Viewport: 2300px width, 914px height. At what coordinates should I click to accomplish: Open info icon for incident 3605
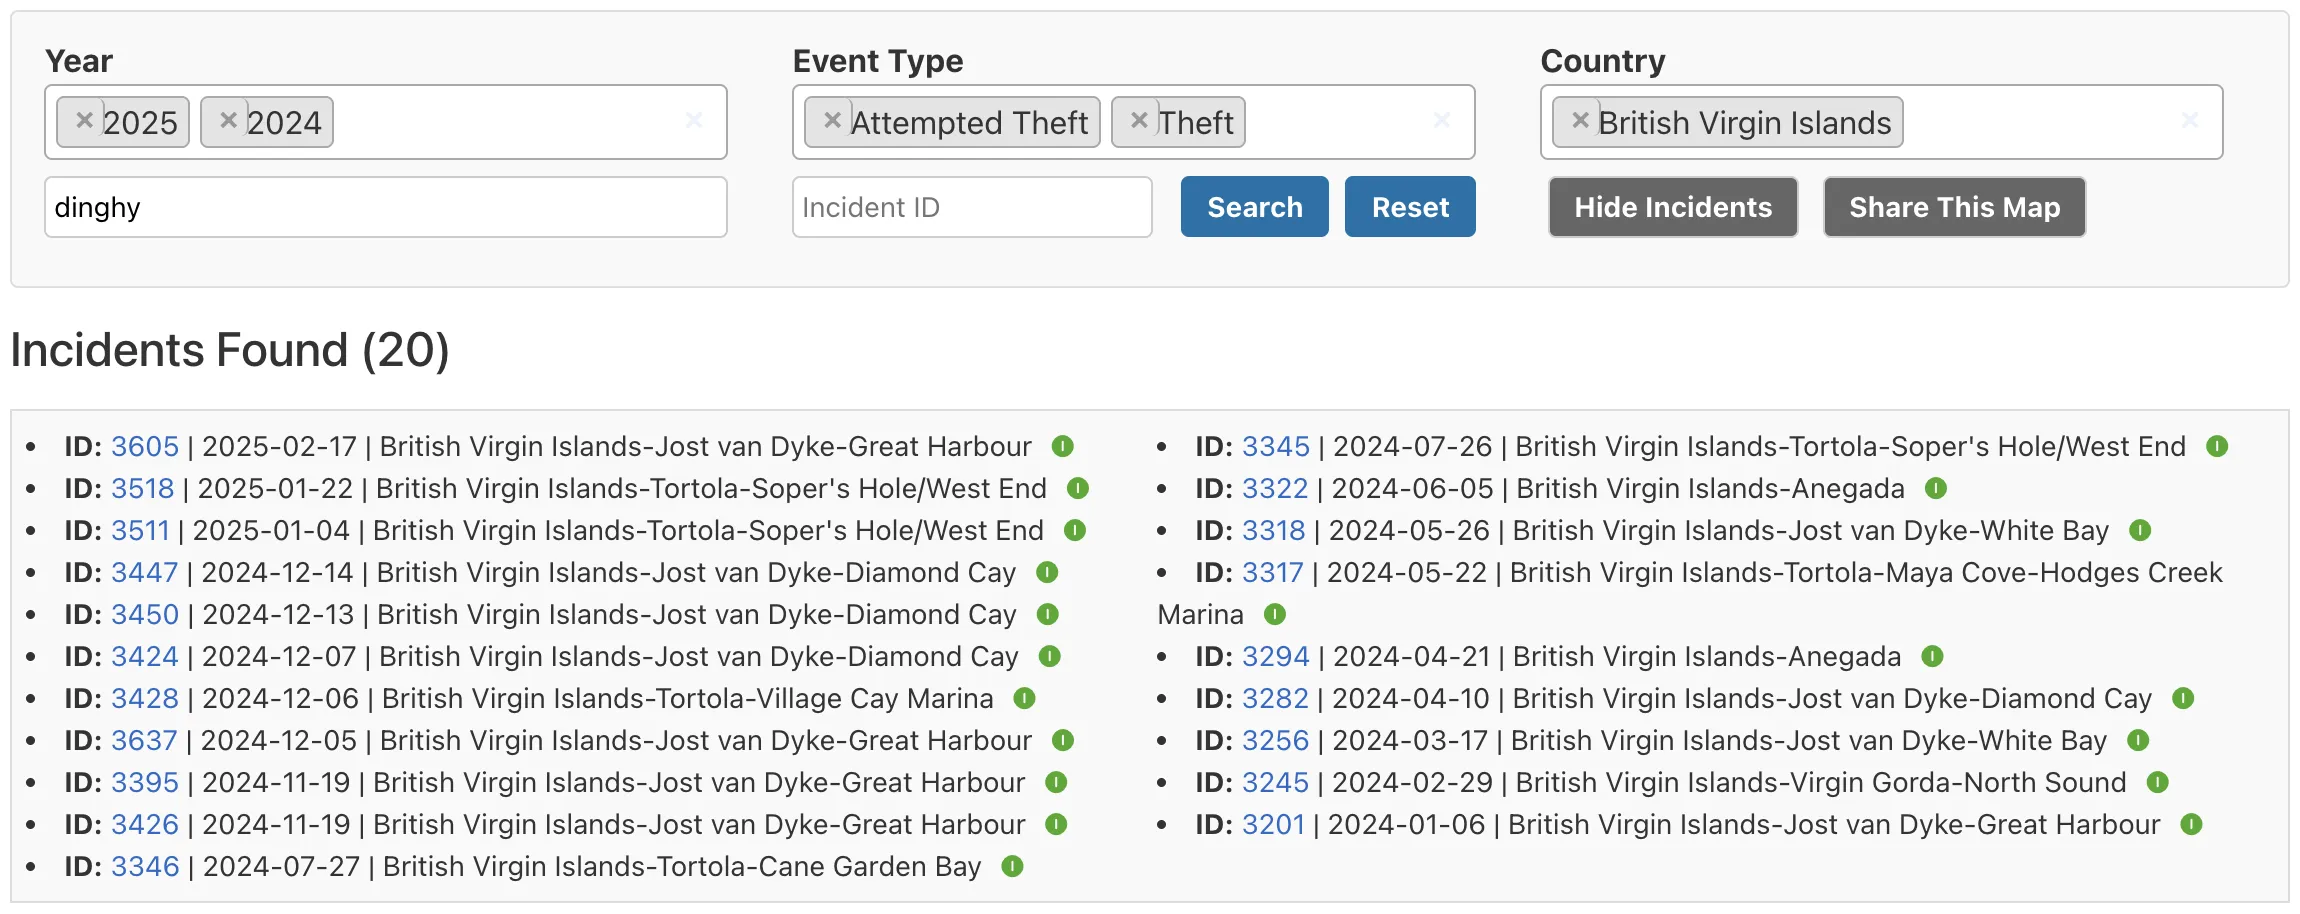(x=1064, y=447)
